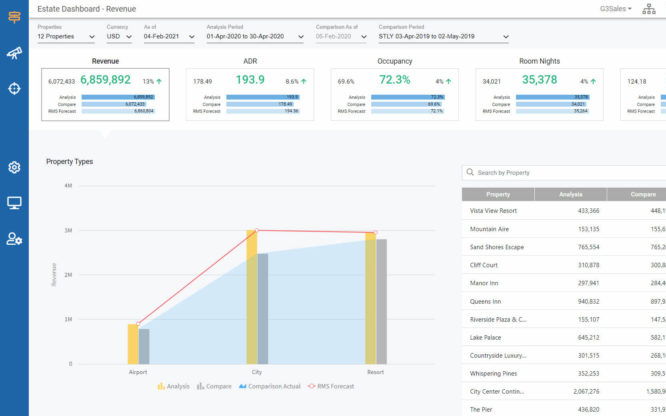Sort by the Analysis column header
This screenshot has height=416, width=666.
pyautogui.click(x=570, y=194)
